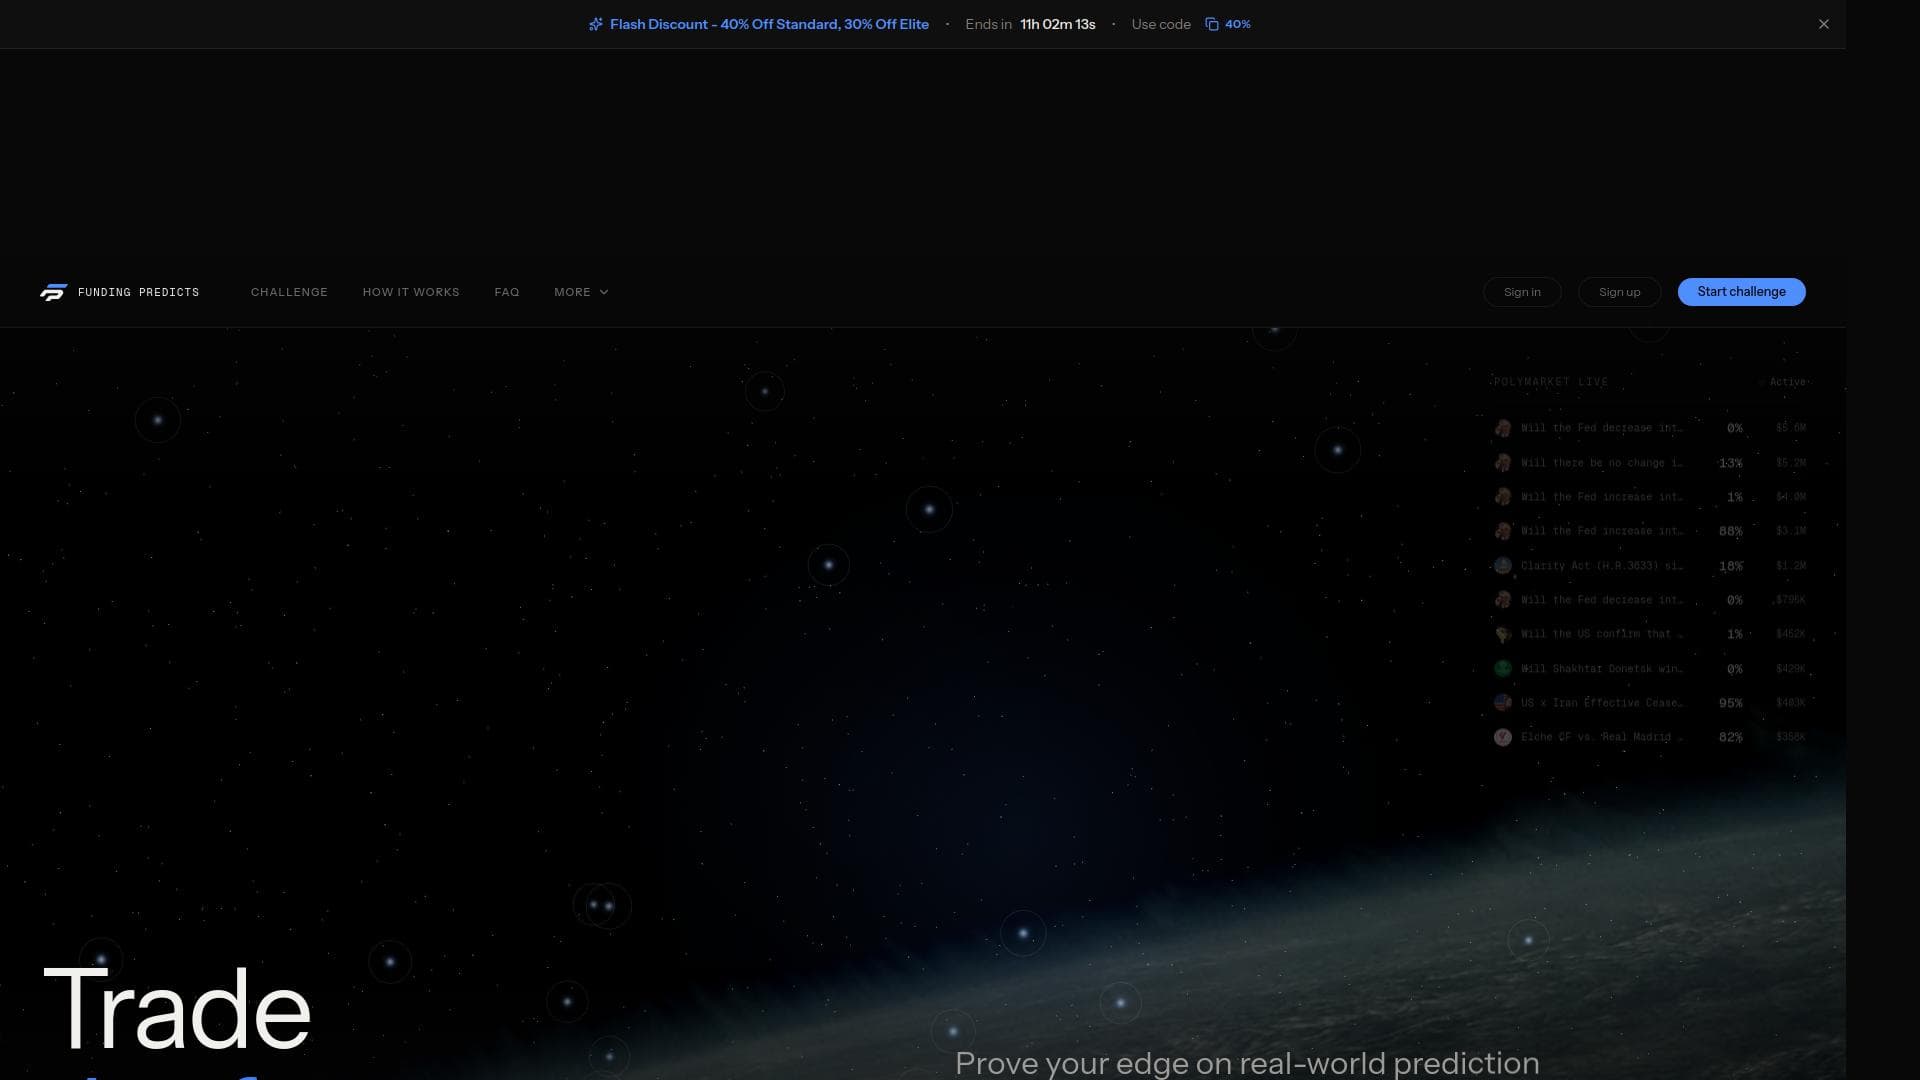Click the POLYMARKET LIVE heading
The width and height of the screenshot is (1920, 1080).
(1551, 382)
